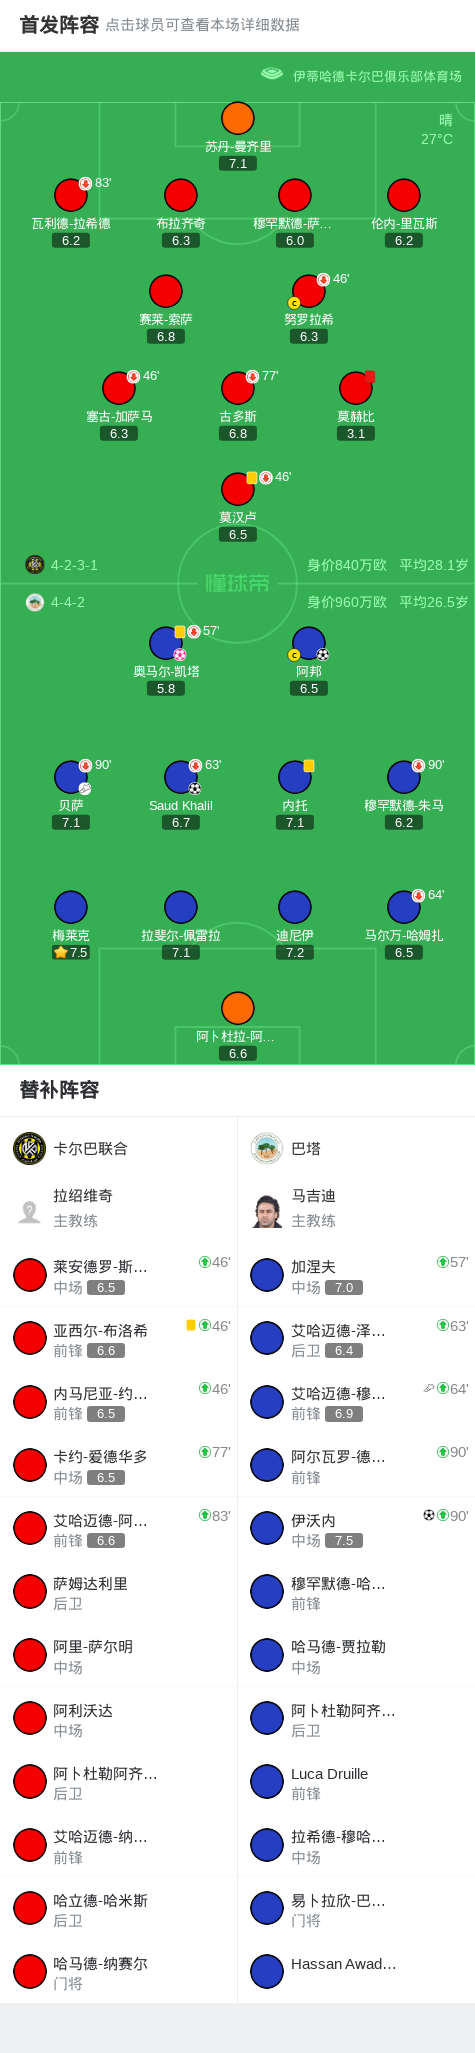Open substitute 加涅夫 player row
This screenshot has height=2053, width=475.
pos(356,1276)
